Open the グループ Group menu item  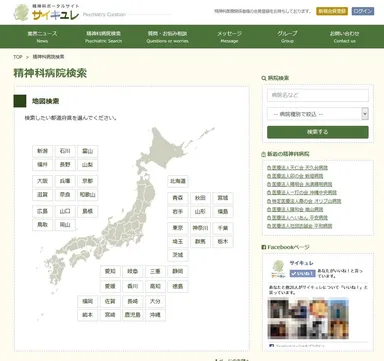(287, 37)
